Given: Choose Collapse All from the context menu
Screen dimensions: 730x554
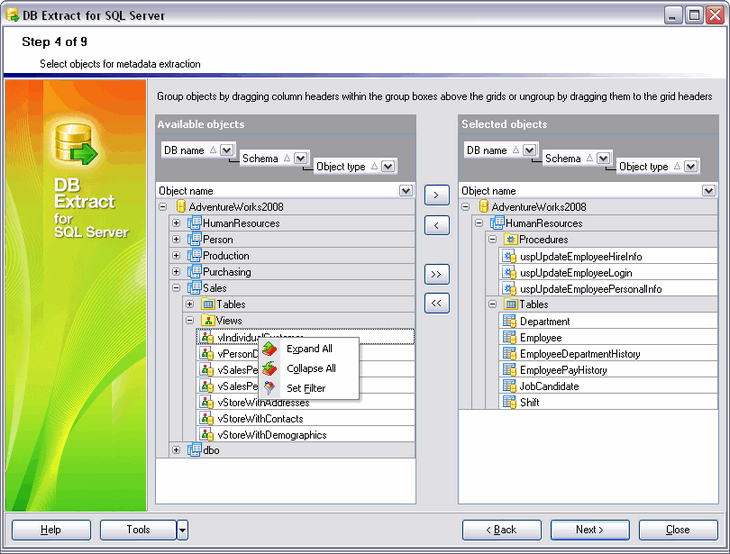Looking at the screenshot, I should (311, 368).
